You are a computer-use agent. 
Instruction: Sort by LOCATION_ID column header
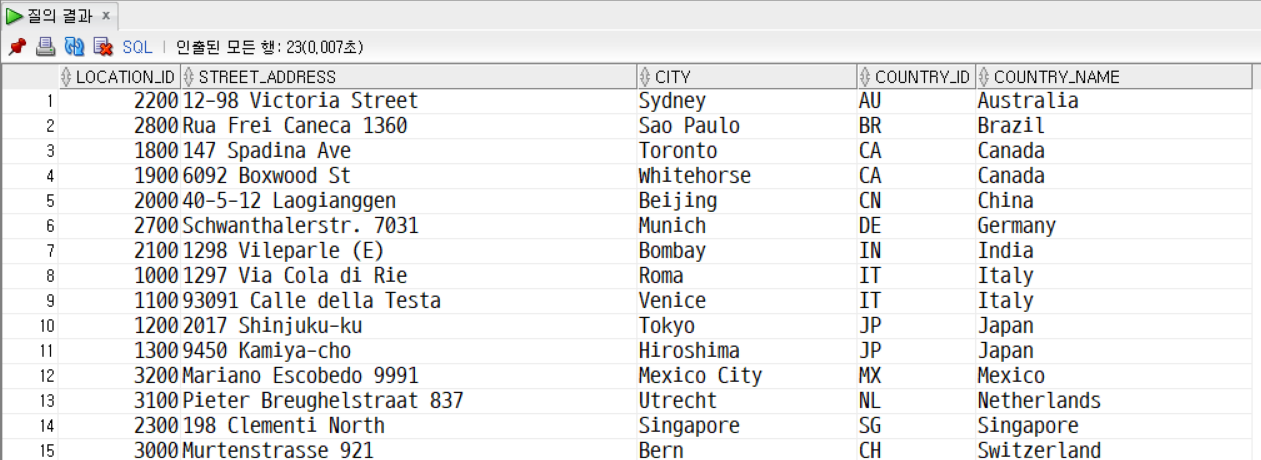[x=119, y=77]
